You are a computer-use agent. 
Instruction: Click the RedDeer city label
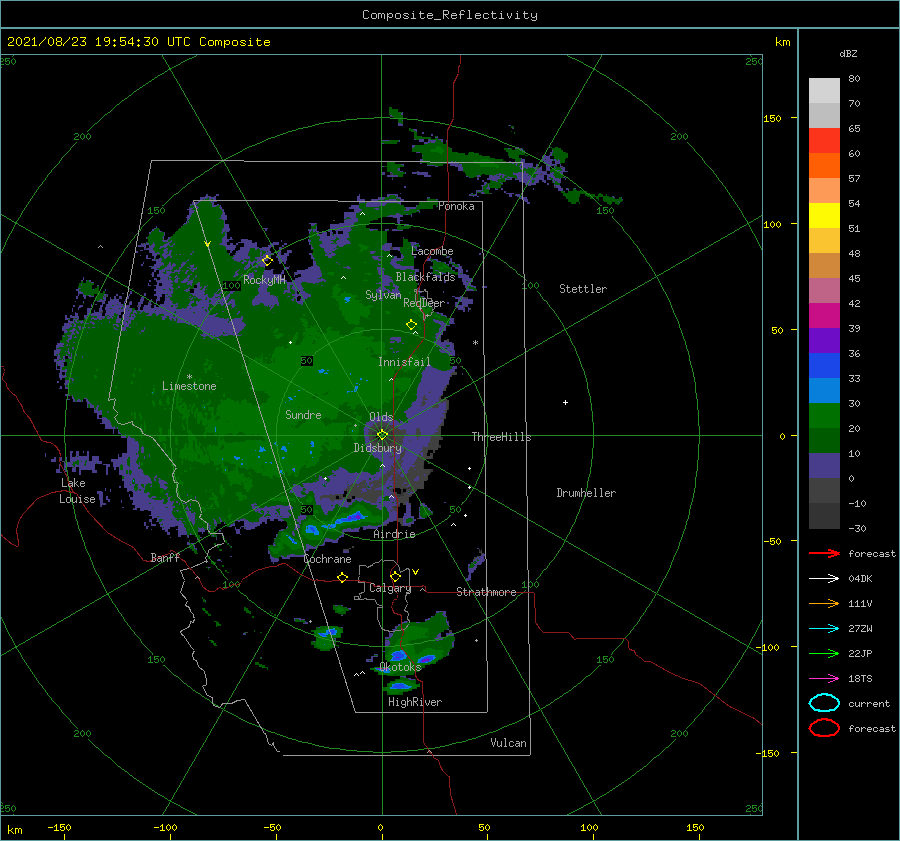click(424, 303)
